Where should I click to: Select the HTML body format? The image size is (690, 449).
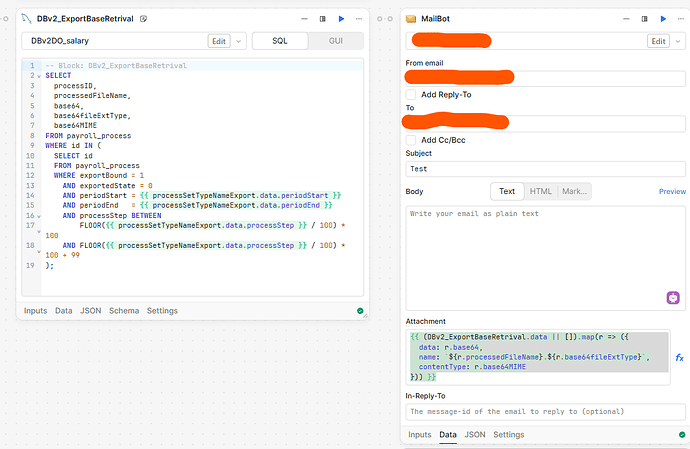click(x=540, y=191)
